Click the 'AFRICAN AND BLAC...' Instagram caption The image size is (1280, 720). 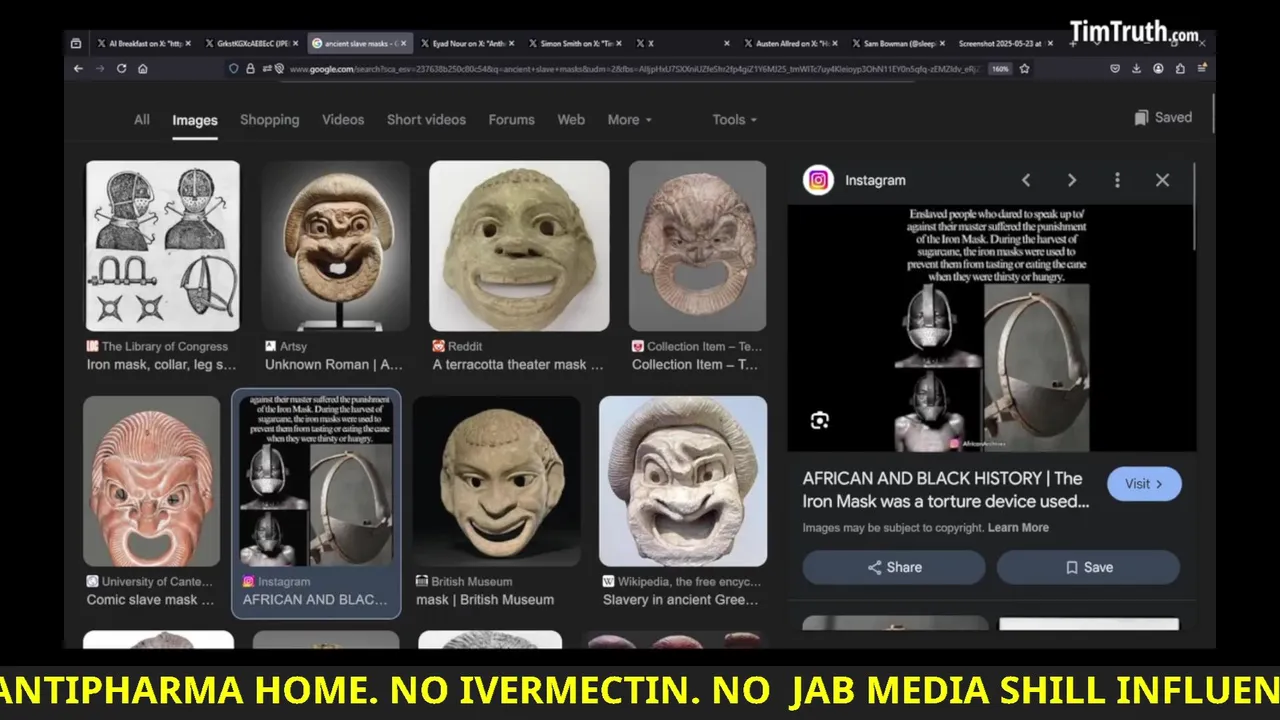click(315, 599)
